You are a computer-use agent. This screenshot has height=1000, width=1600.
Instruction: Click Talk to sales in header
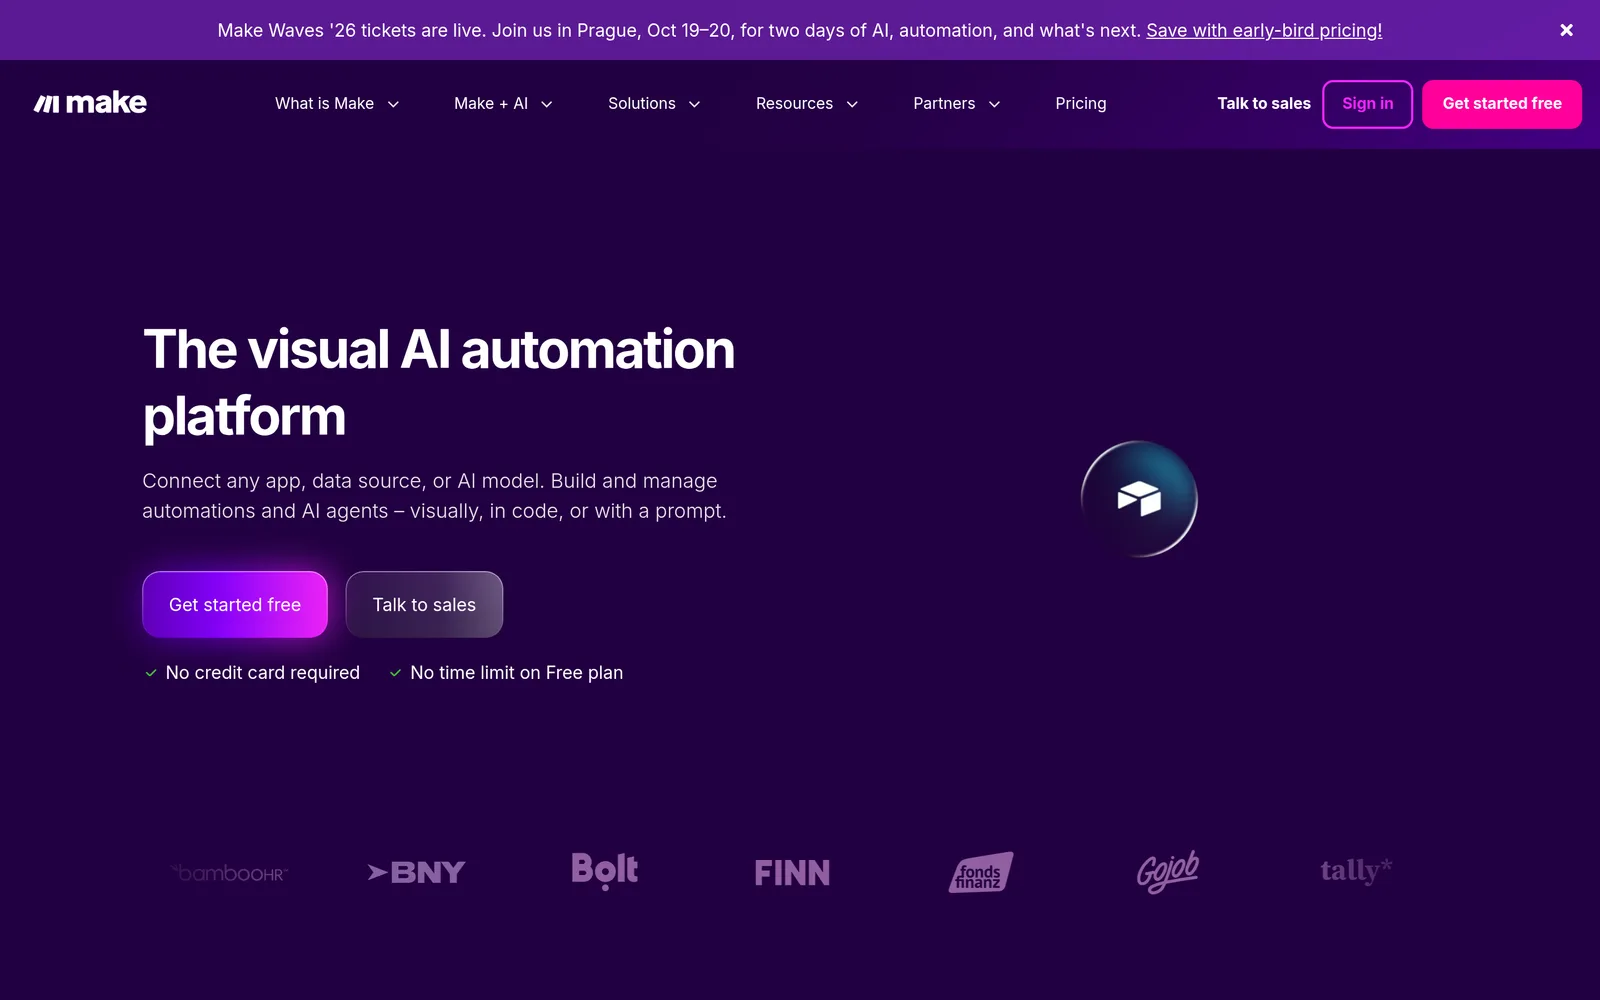pyautogui.click(x=1263, y=103)
